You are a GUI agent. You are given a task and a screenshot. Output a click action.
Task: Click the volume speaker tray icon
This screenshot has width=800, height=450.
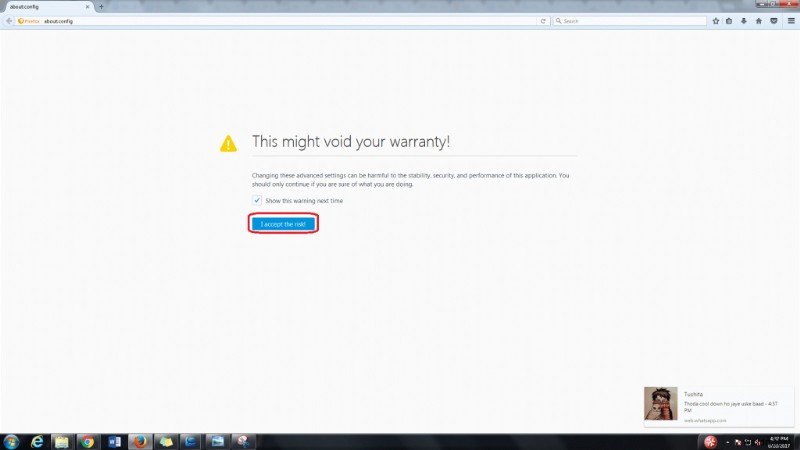tap(758, 442)
